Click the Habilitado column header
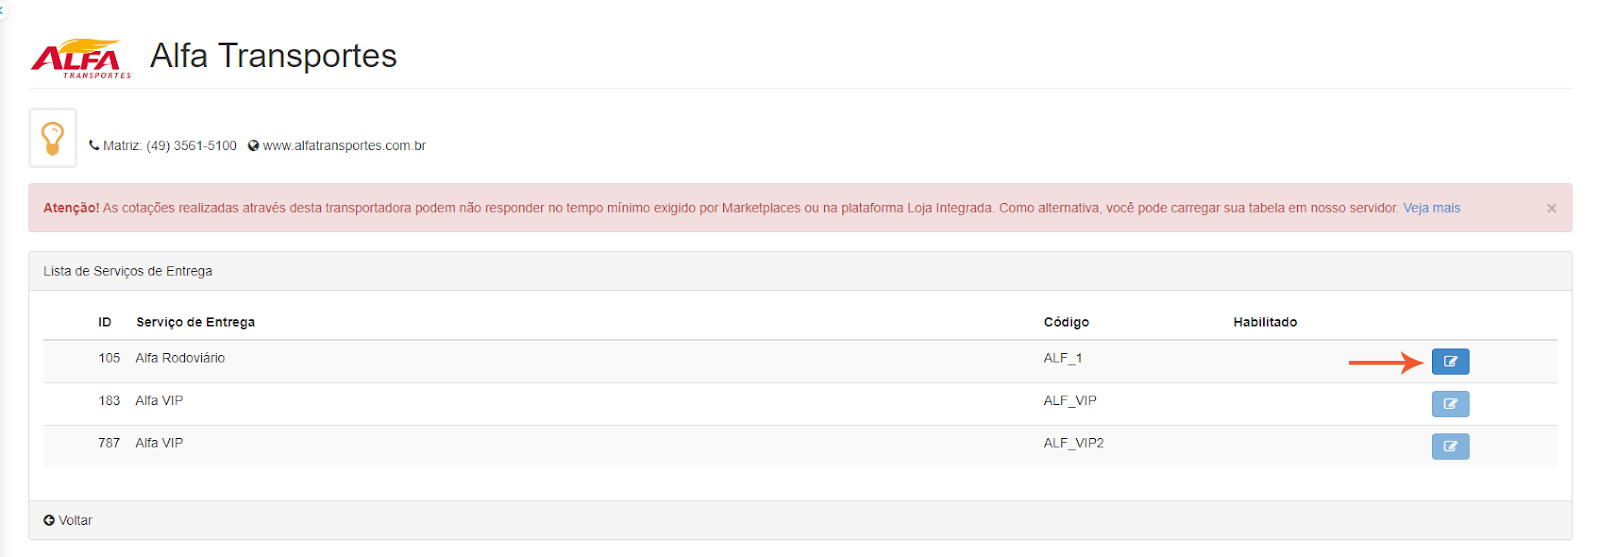 pos(1264,322)
